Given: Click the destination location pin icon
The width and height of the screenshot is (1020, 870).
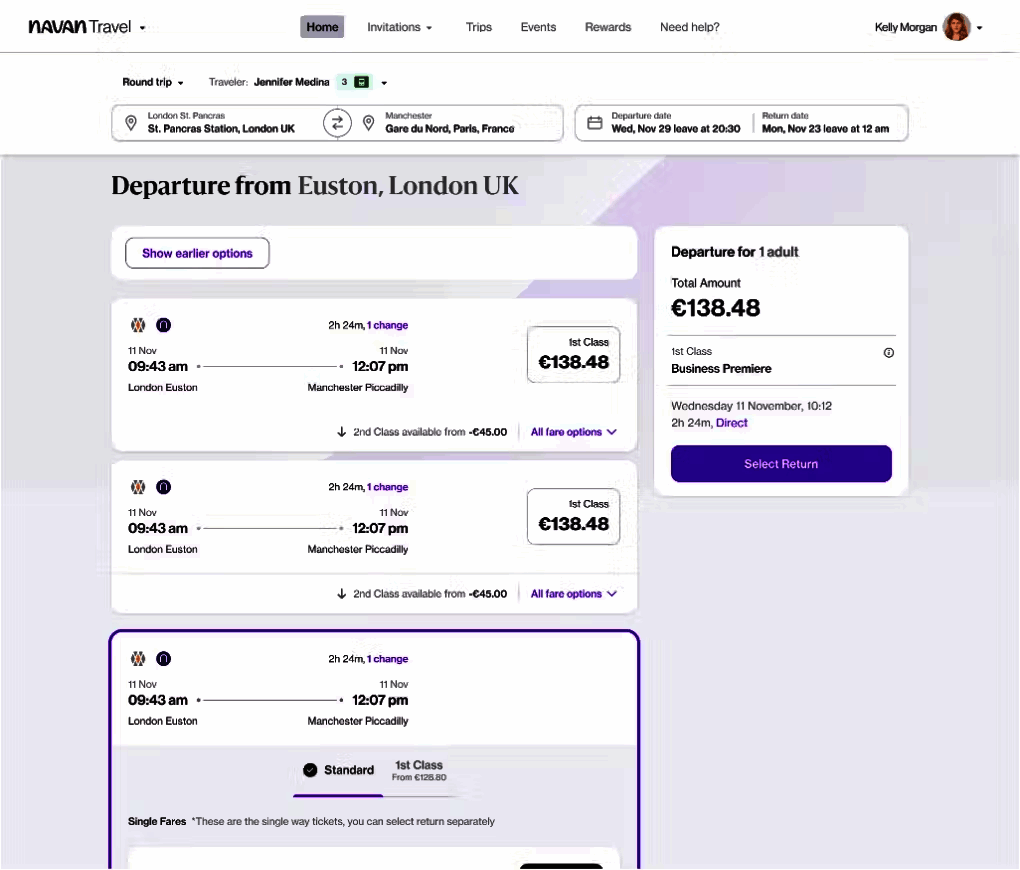Looking at the screenshot, I should click(x=368, y=123).
